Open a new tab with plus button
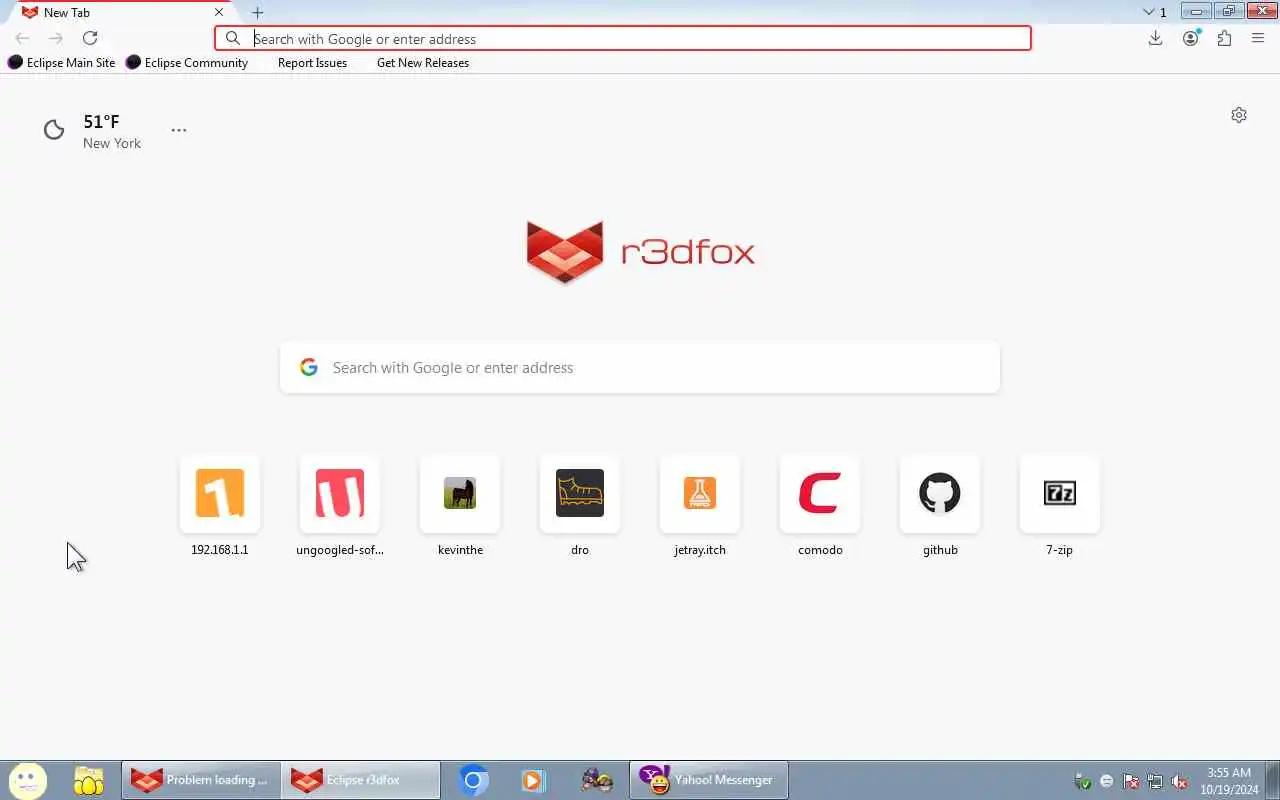The height and width of the screenshot is (800, 1280). point(257,13)
